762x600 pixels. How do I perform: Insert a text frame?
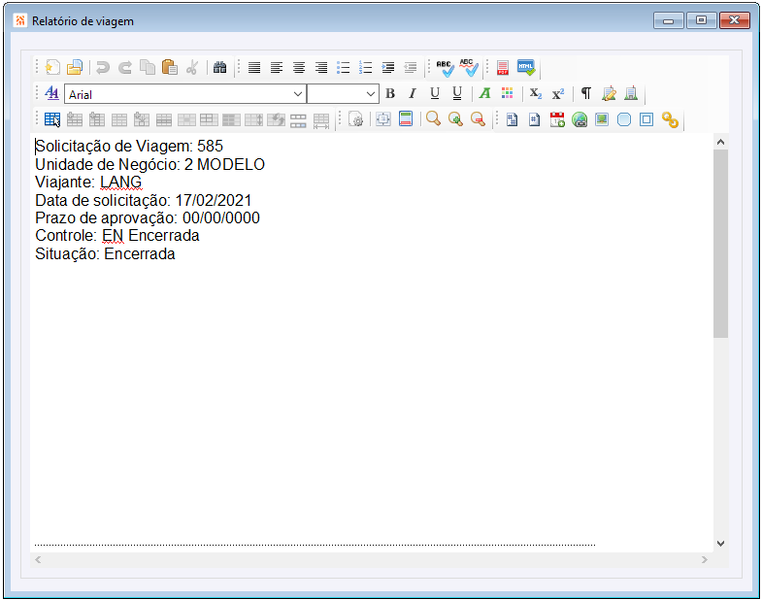click(646, 120)
